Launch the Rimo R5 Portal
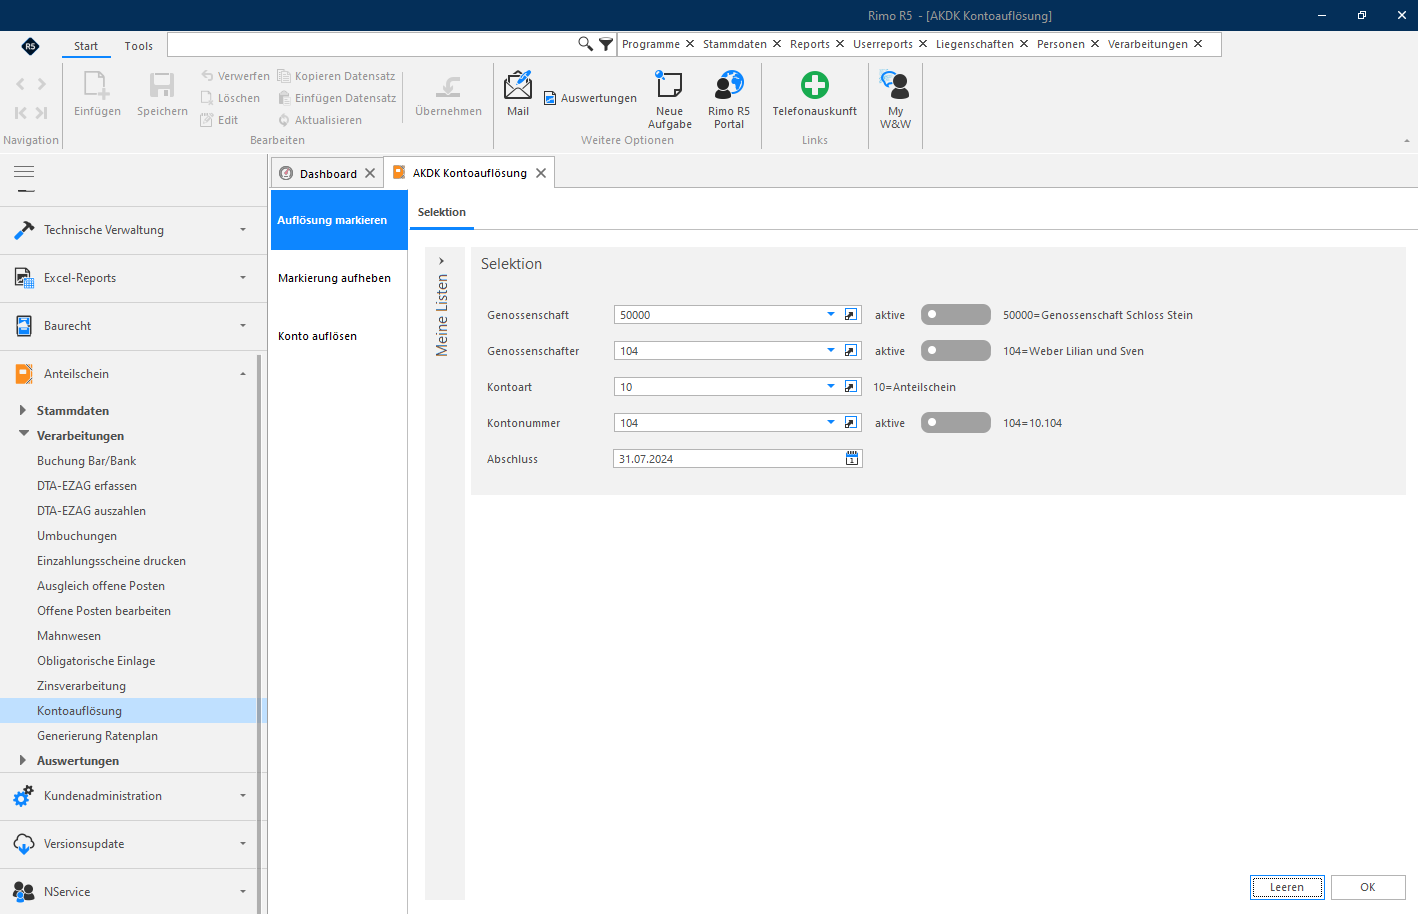The image size is (1418, 914). tap(729, 100)
